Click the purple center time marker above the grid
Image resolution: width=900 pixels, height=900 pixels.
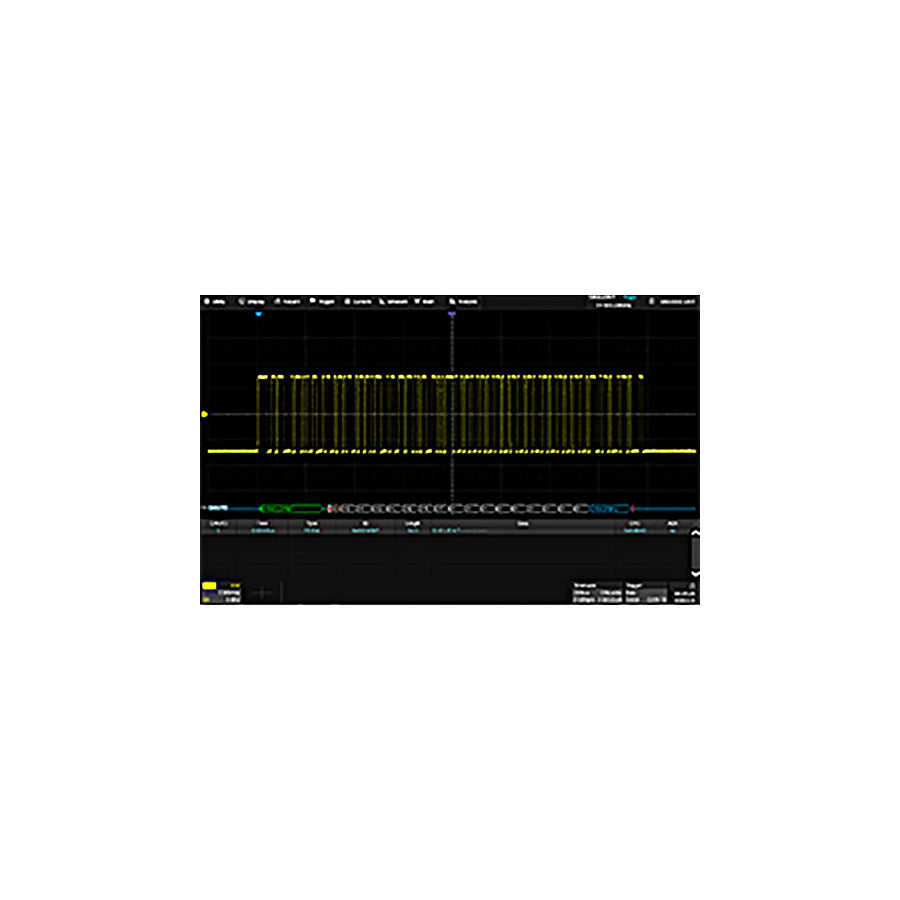click(452, 314)
